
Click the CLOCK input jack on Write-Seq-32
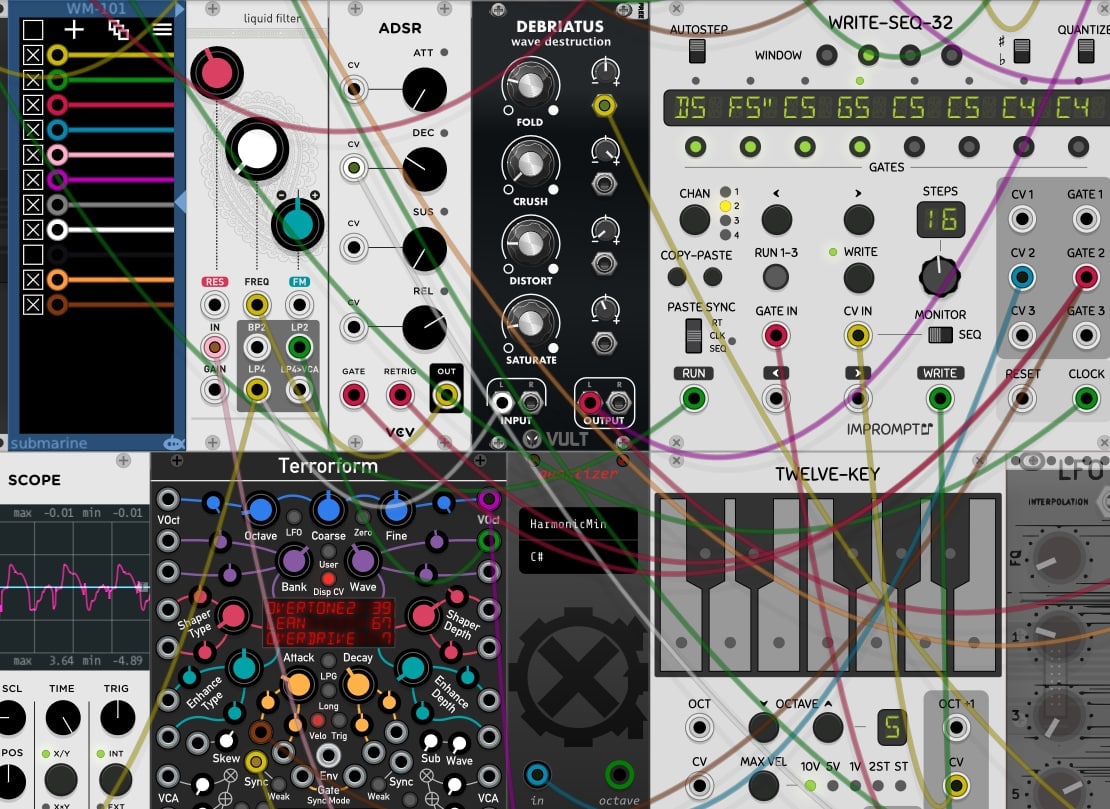(x=1086, y=398)
